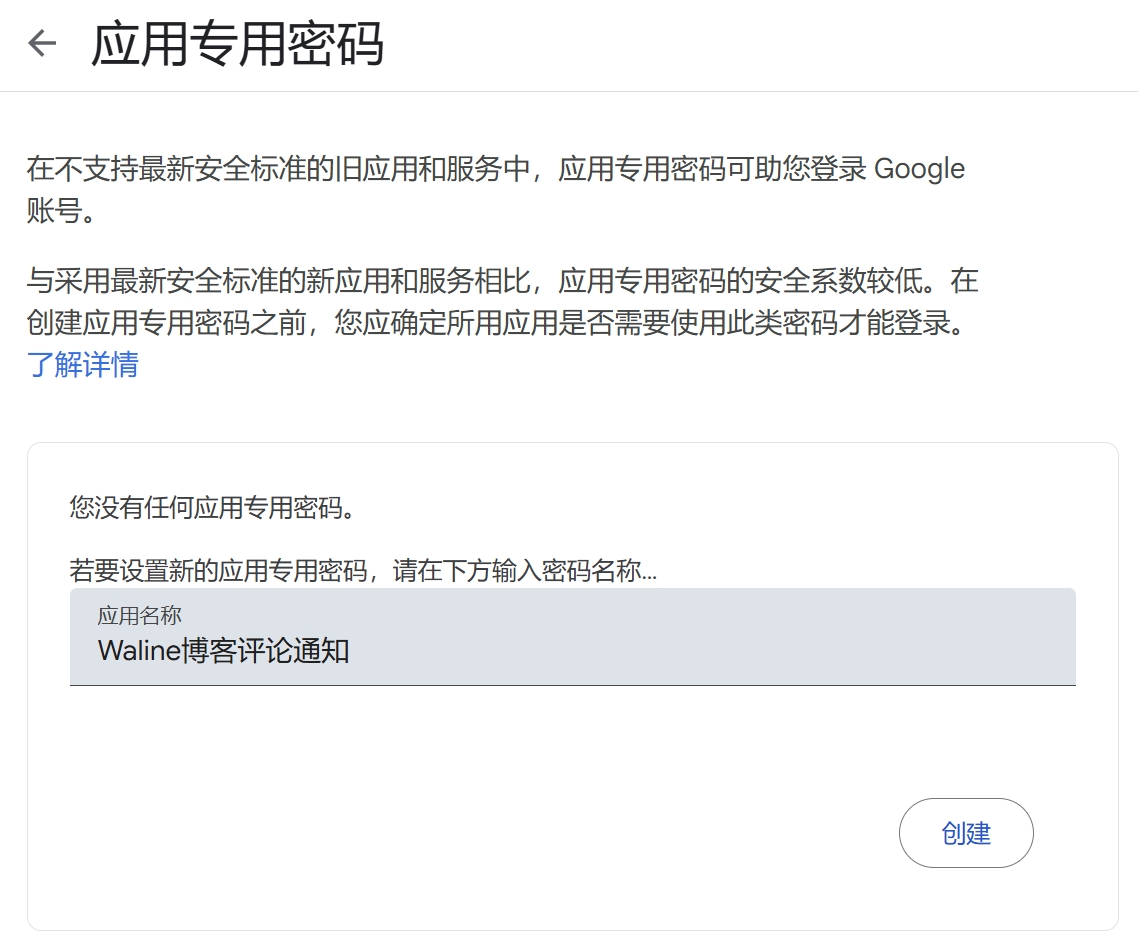Go back using the left arrow icon

coord(42,43)
